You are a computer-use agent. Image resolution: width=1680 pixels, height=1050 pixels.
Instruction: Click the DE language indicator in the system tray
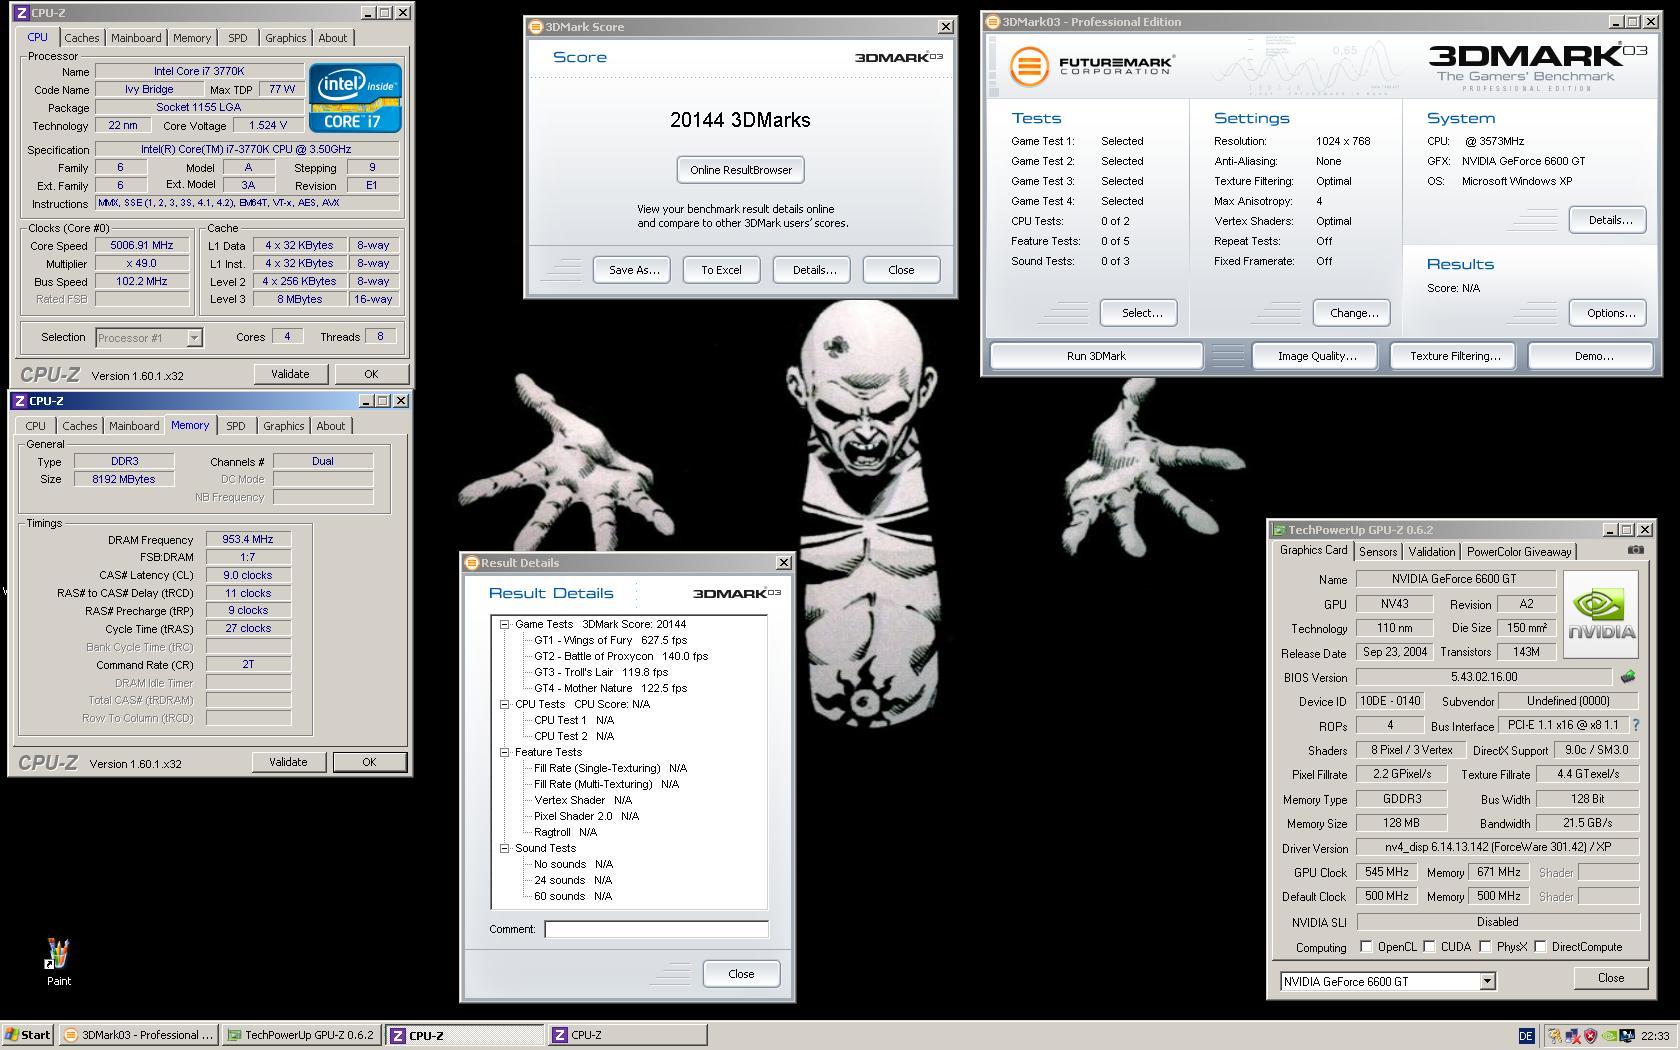pyautogui.click(x=1526, y=1036)
